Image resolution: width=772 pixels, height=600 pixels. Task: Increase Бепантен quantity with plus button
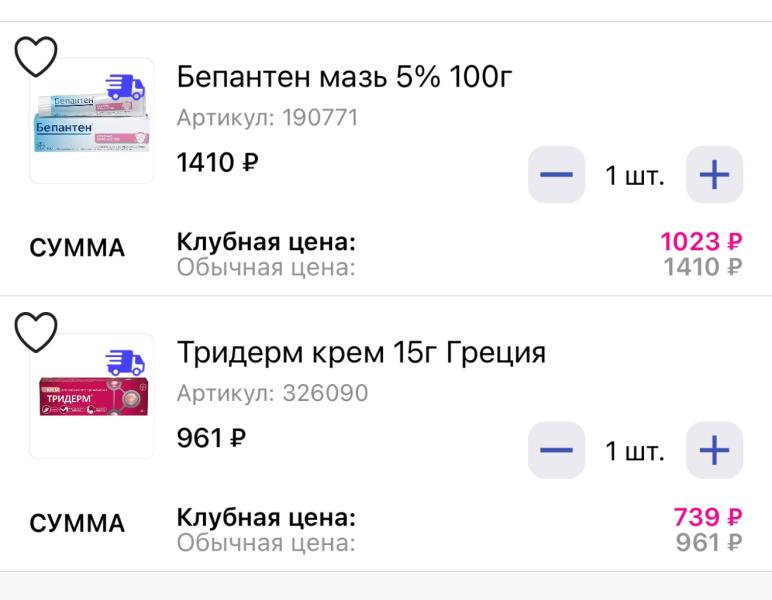point(714,174)
